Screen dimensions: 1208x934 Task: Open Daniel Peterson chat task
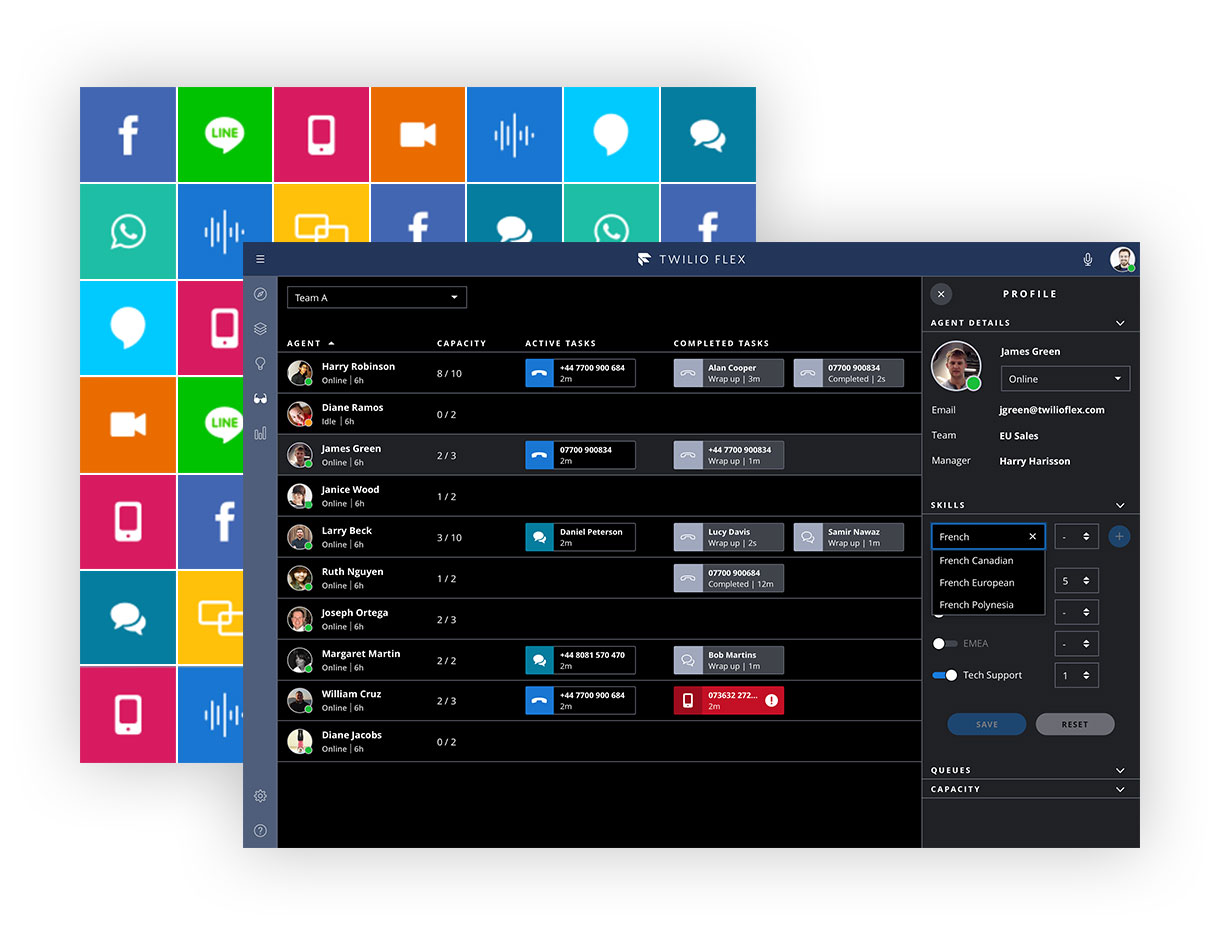pos(580,537)
